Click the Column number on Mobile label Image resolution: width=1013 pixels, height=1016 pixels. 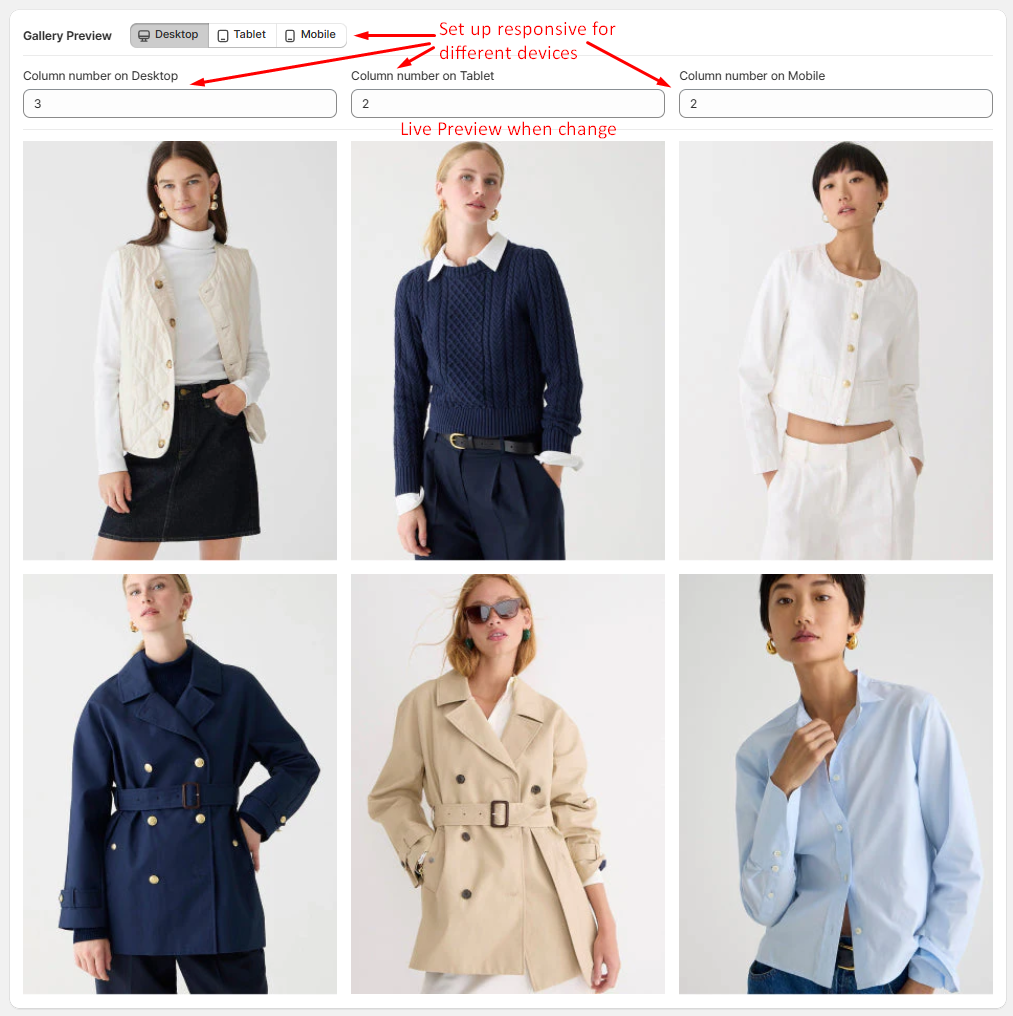click(752, 76)
